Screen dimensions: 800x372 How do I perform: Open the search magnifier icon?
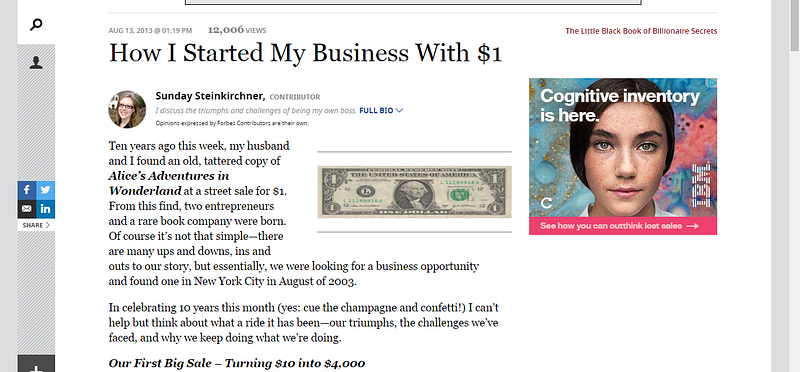(x=36, y=24)
